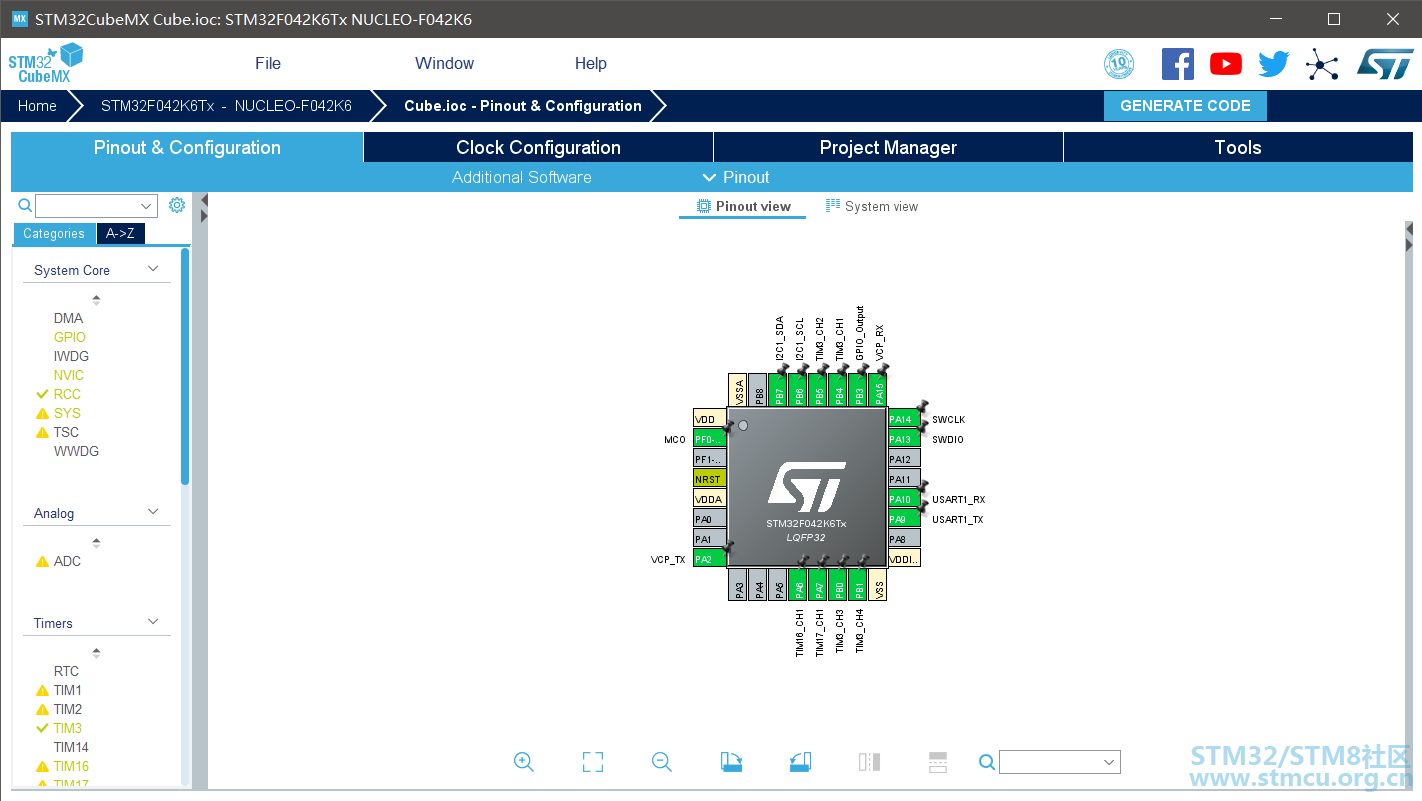Screen dimensions: 1422x801
Task: Fit the chip to the view
Action: point(593,762)
